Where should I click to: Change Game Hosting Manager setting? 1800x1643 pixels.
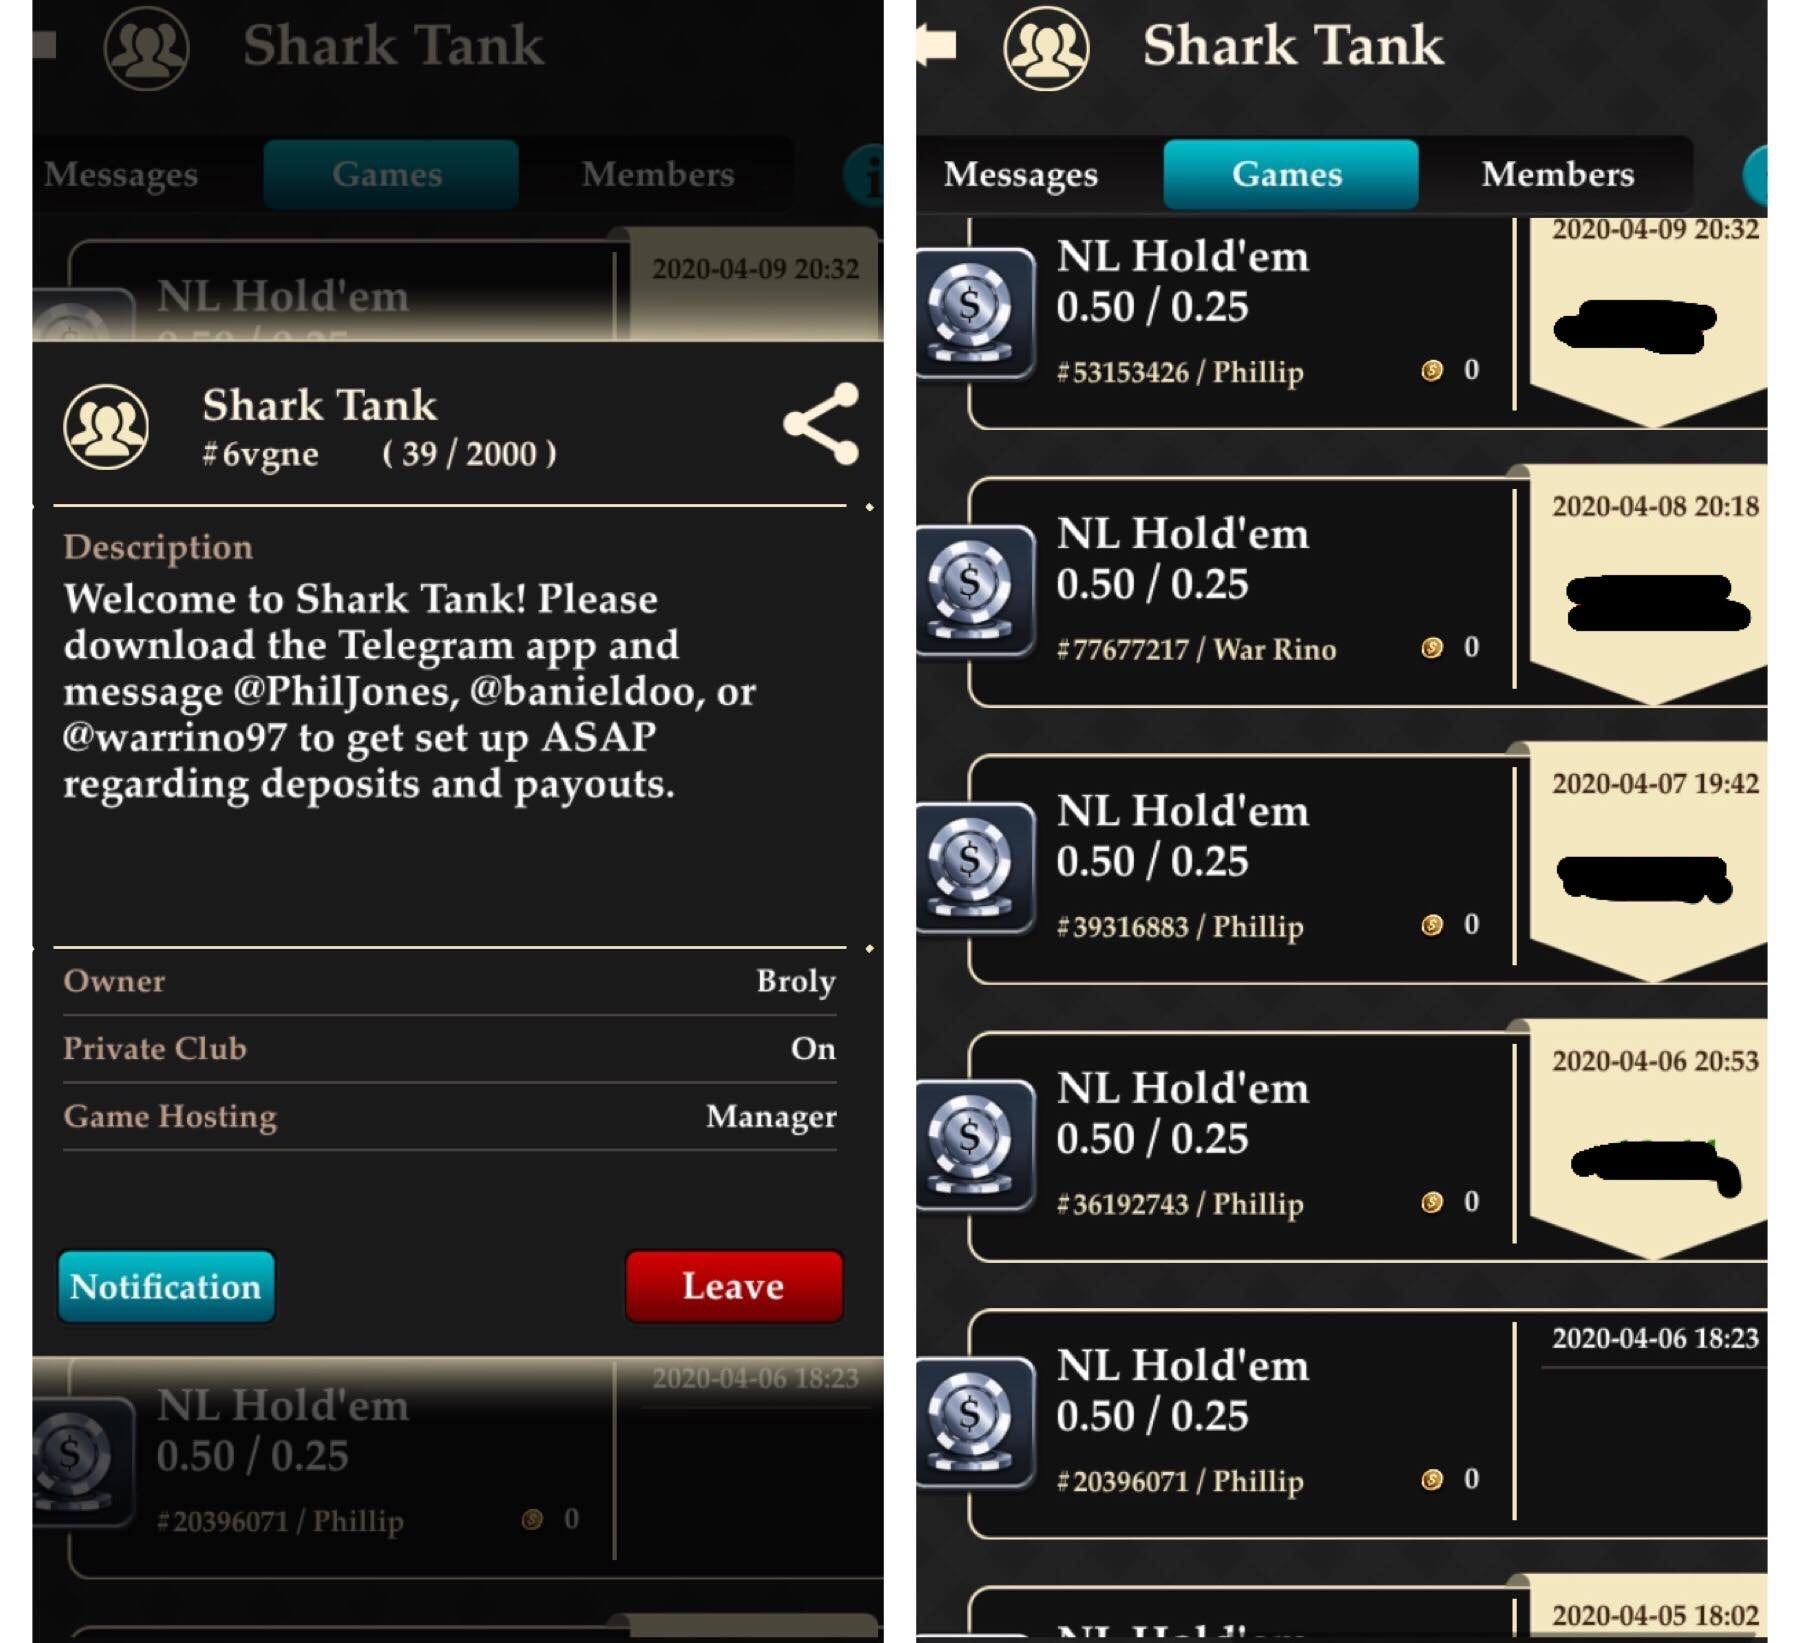point(449,1116)
